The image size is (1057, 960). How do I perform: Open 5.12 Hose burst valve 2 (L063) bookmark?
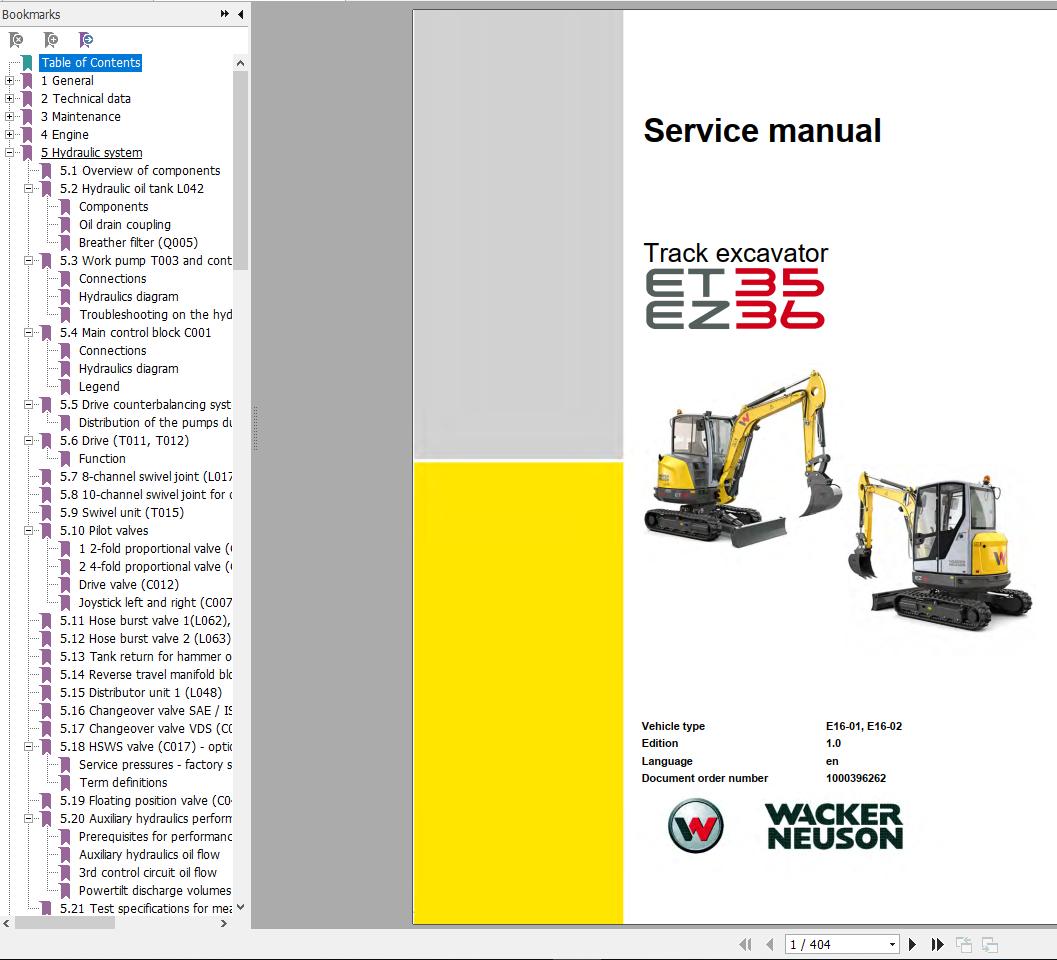point(145,638)
